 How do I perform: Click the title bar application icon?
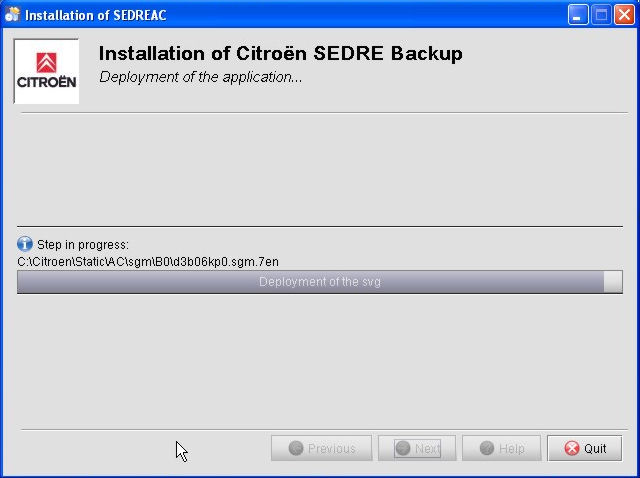coord(12,14)
